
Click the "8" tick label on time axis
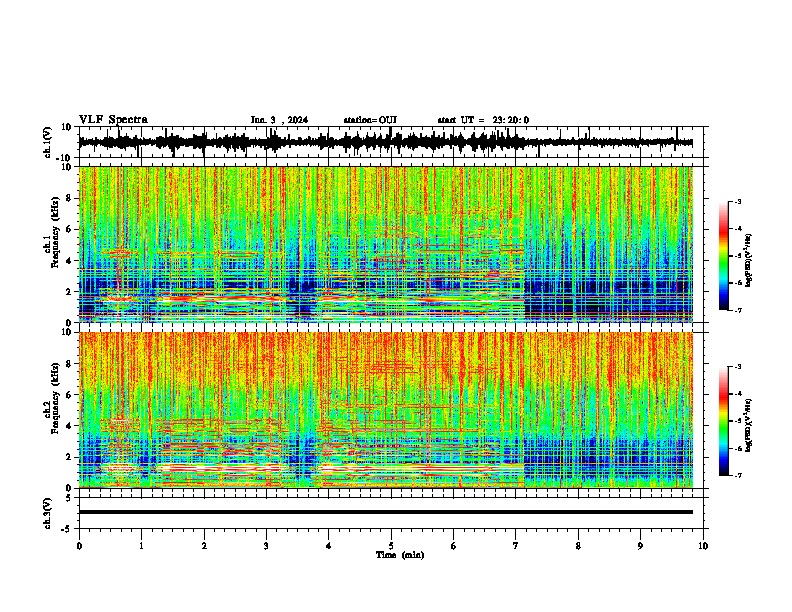pyautogui.click(x=578, y=546)
